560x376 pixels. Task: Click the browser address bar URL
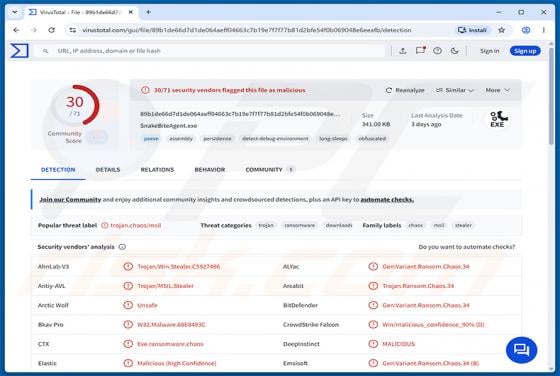coord(246,30)
